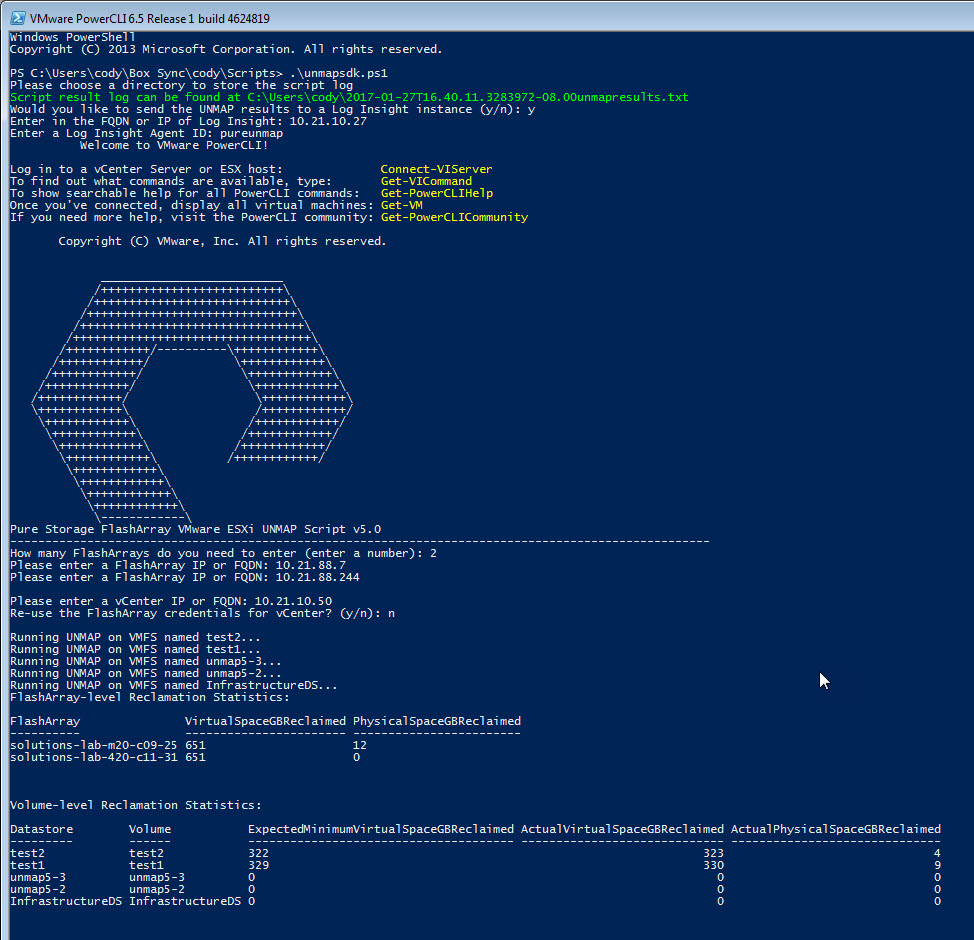Click 'Running UNMAP on VMFS named unmap5-2...' line
The image size is (974, 940).
[x=146, y=673]
